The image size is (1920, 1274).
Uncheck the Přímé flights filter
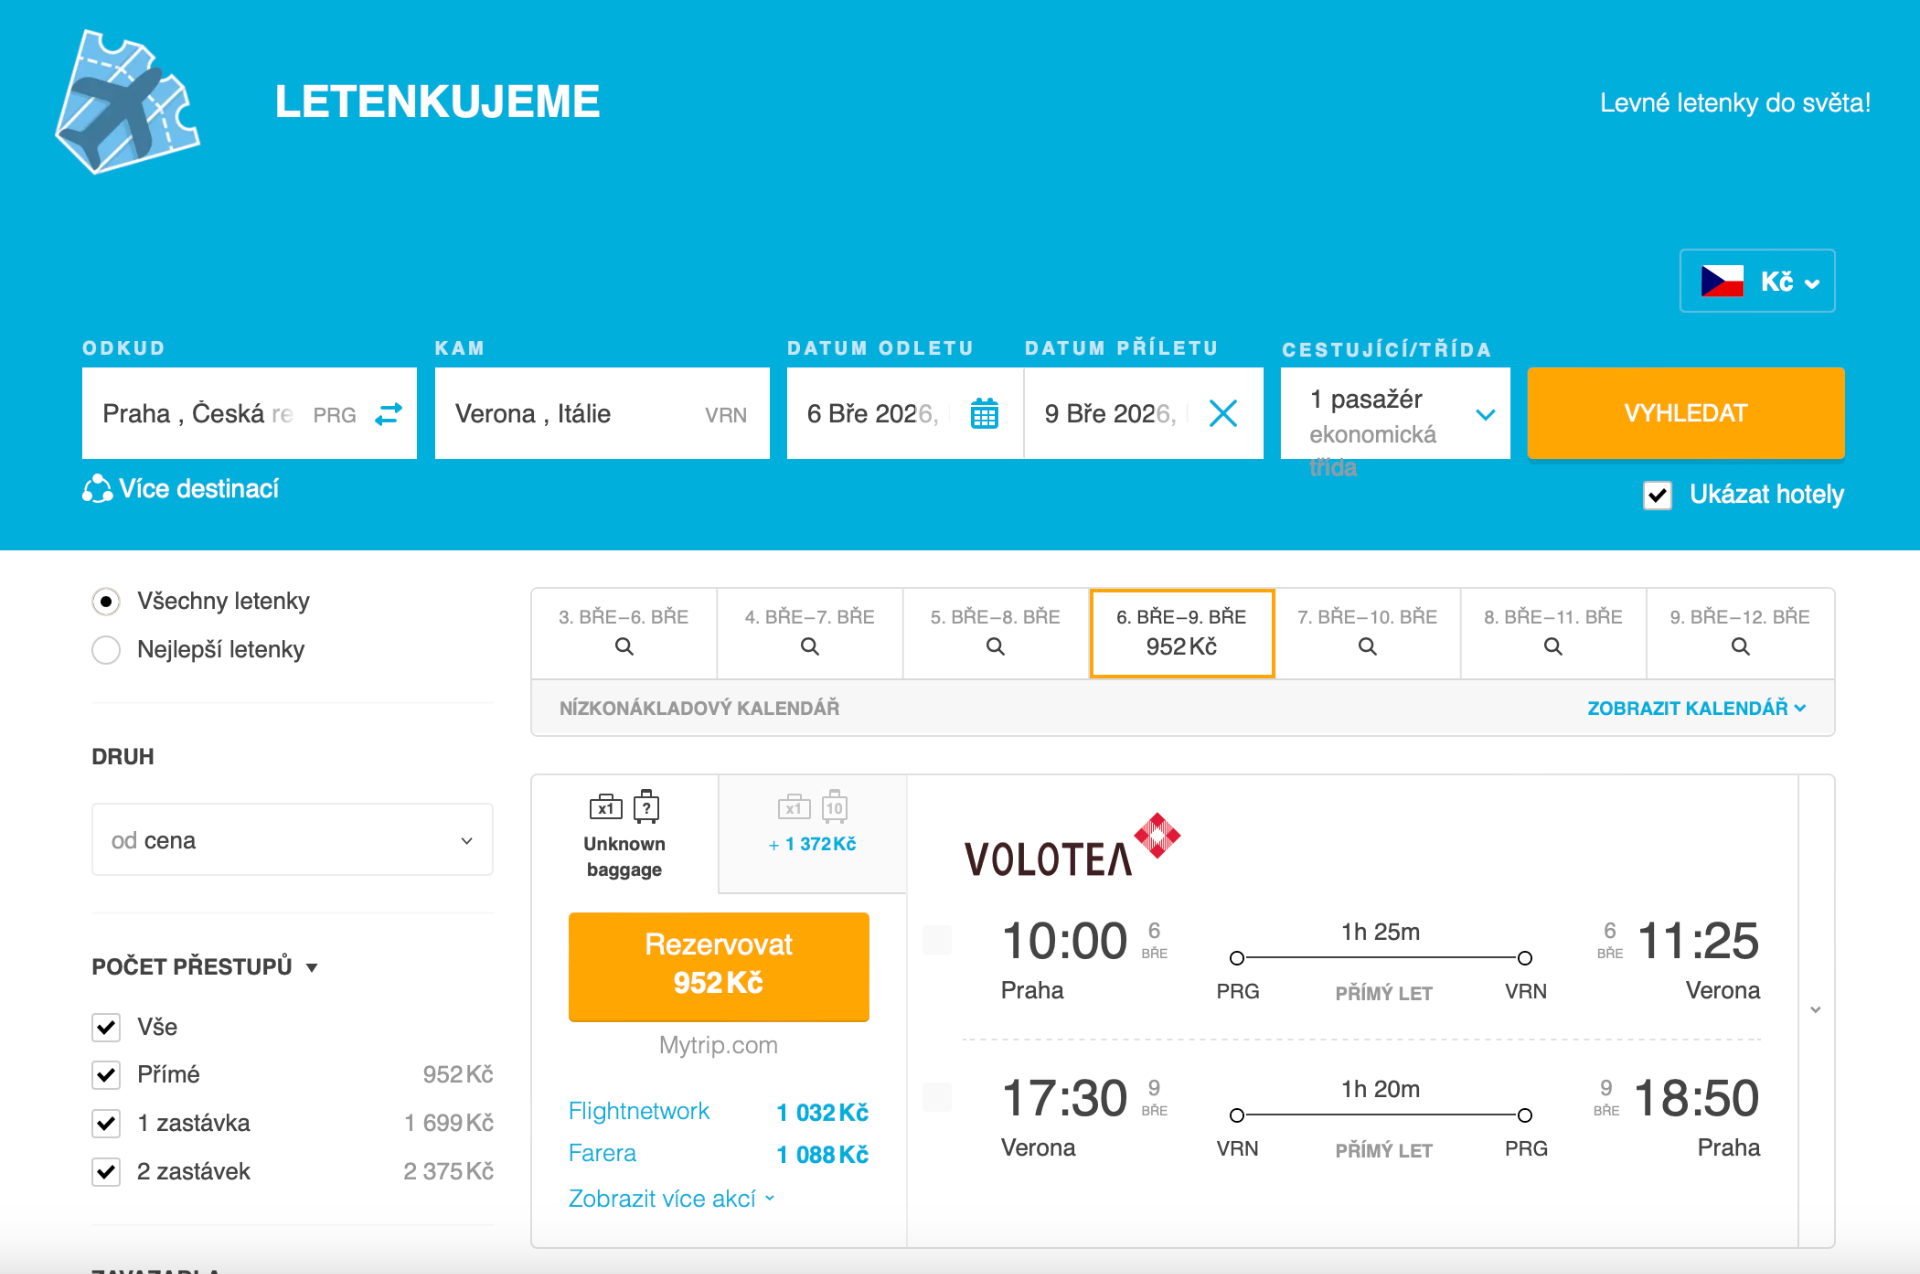[106, 1075]
